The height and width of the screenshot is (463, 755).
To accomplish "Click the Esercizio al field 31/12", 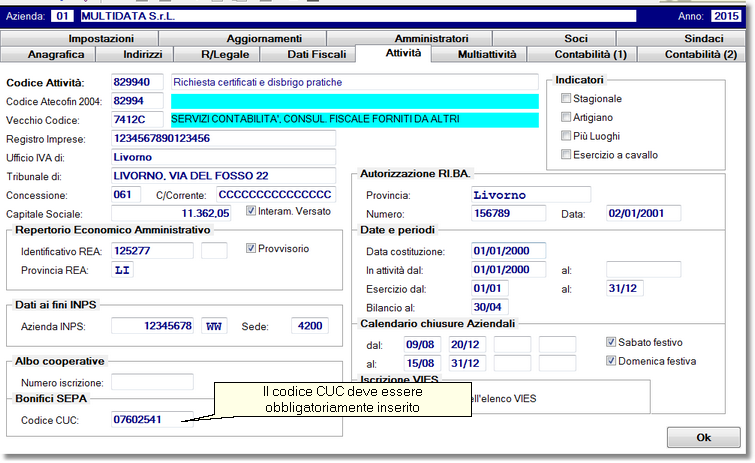I will coord(625,289).
